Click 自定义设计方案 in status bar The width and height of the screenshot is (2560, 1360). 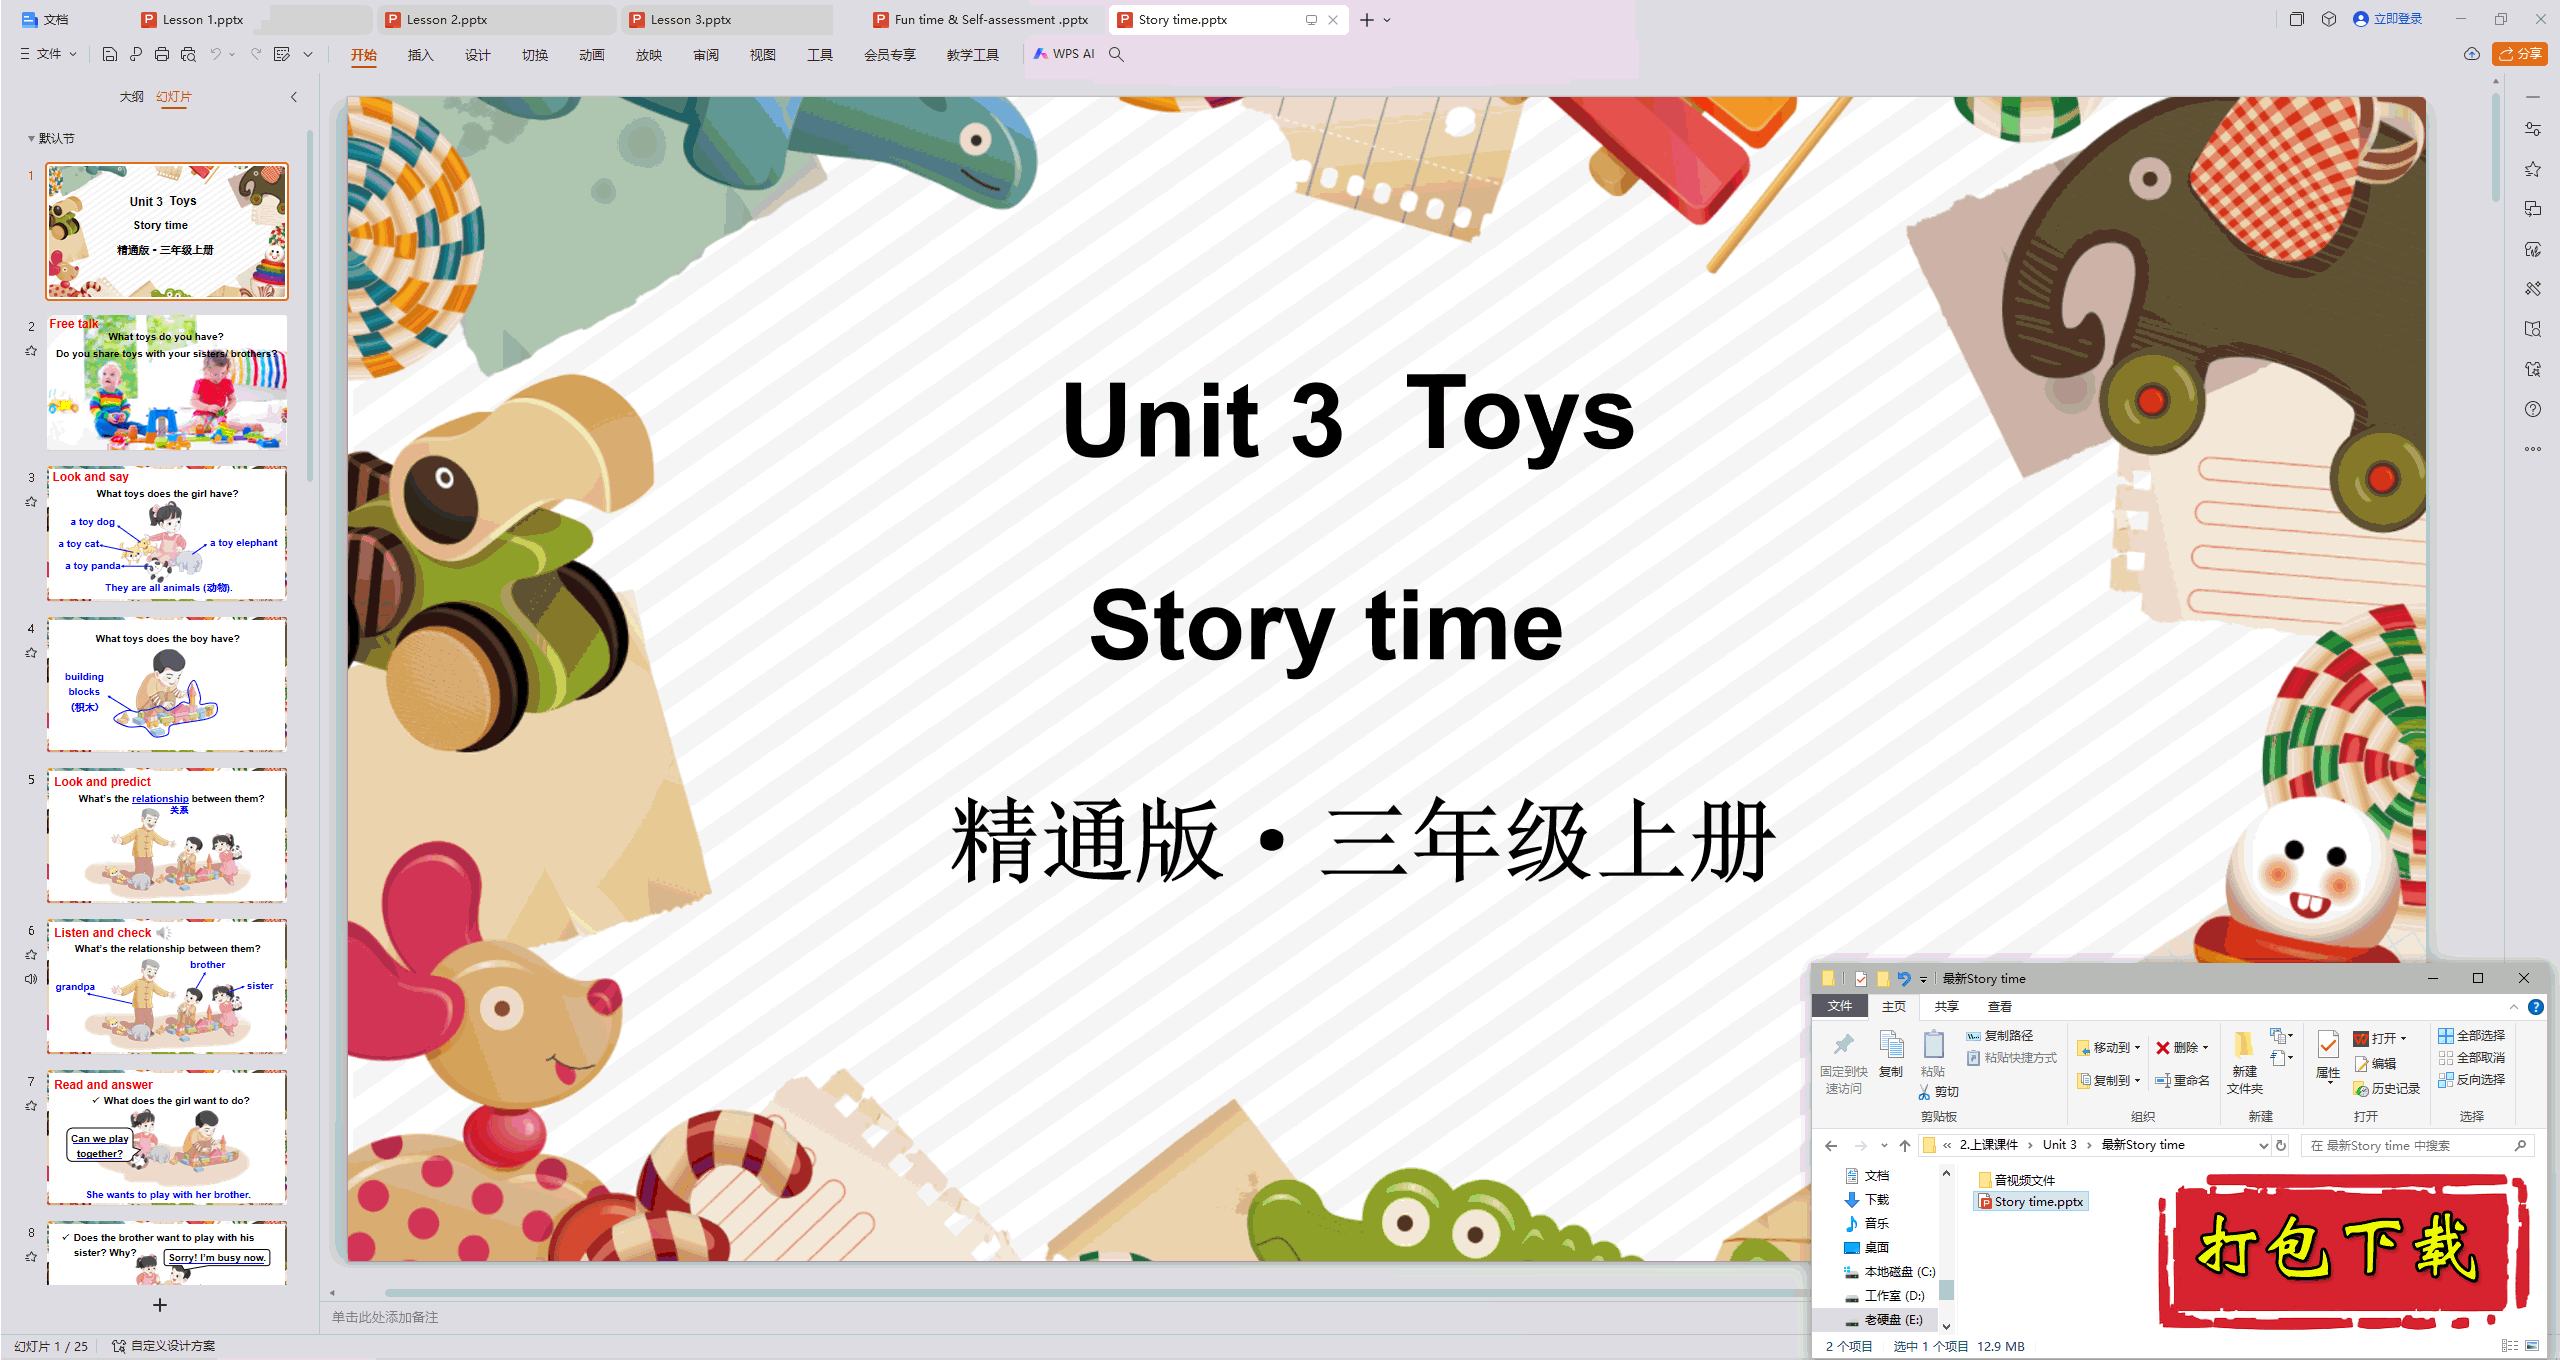pos(164,1346)
